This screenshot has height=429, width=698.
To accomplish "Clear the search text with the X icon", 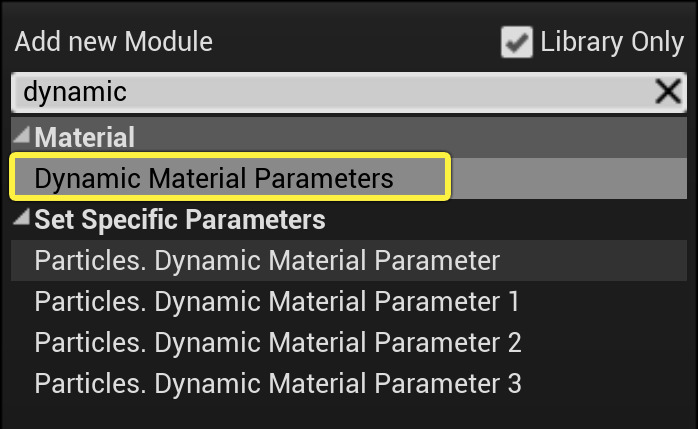I will 667,93.
